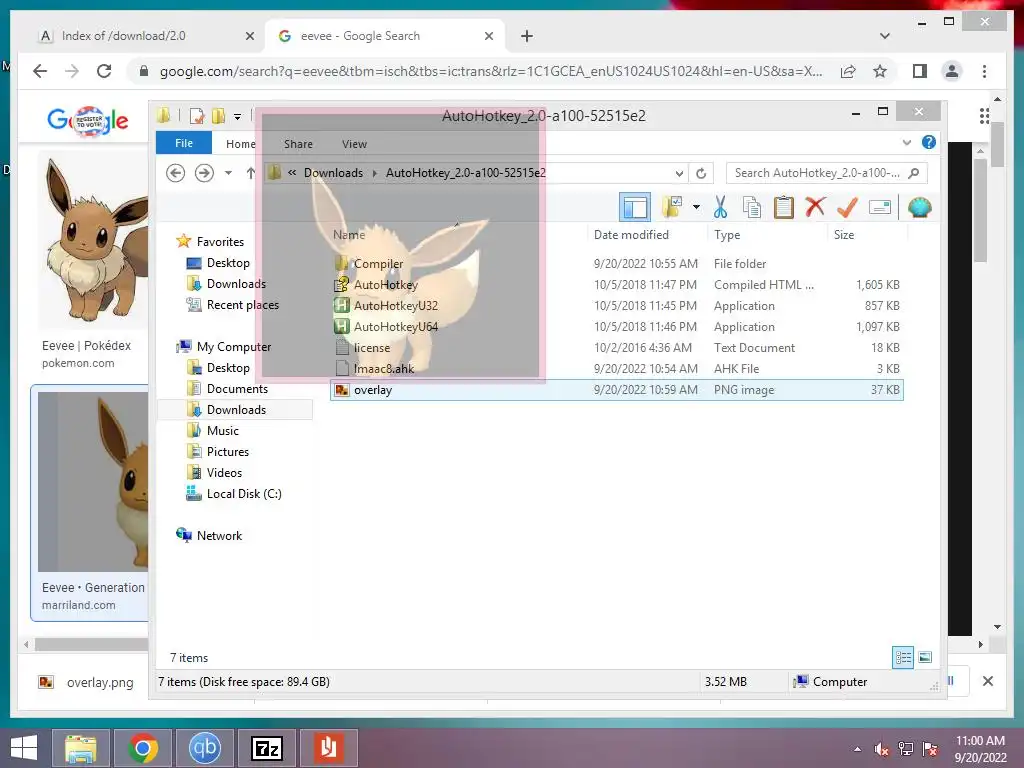Select Documents in navigation pane
This screenshot has width=1024, height=768.
point(237,389)
